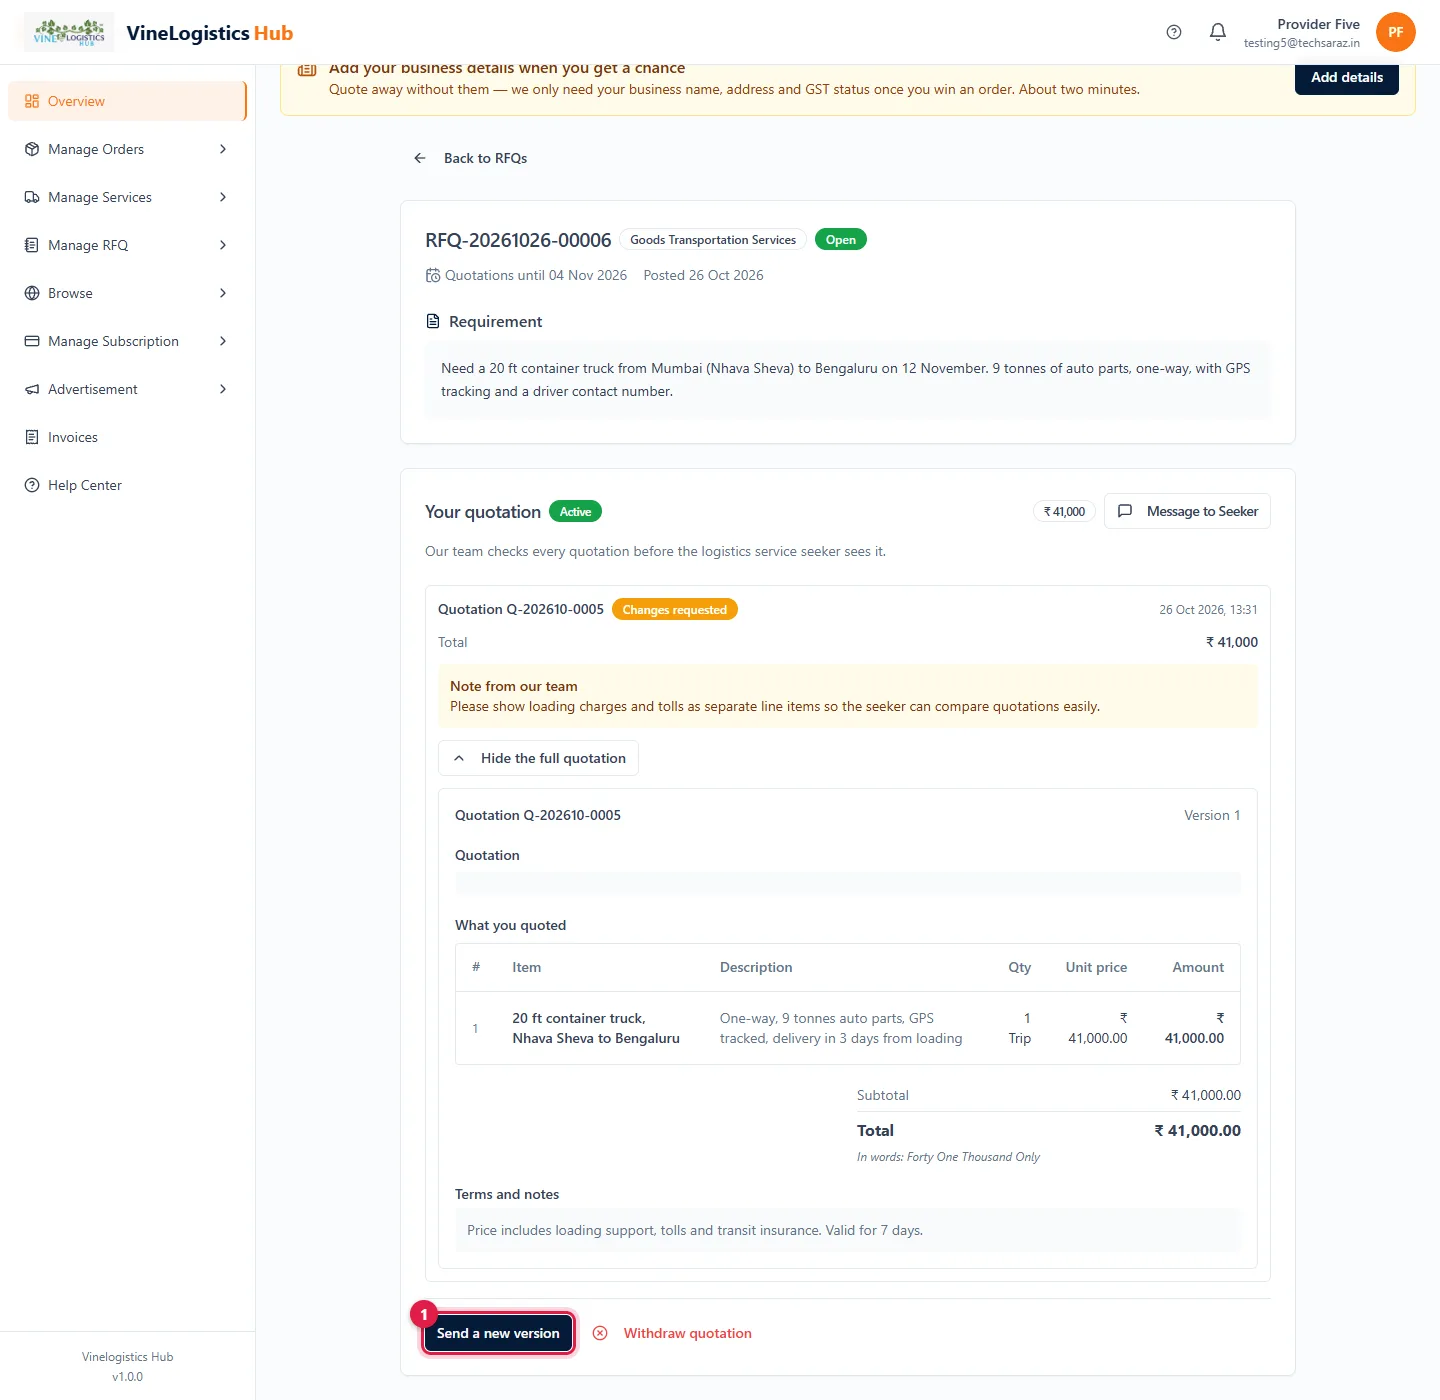Click the withdraw quotation cross-circle icon
The width and height of the screenshot is (1440, 1400).
point(600,1333)
